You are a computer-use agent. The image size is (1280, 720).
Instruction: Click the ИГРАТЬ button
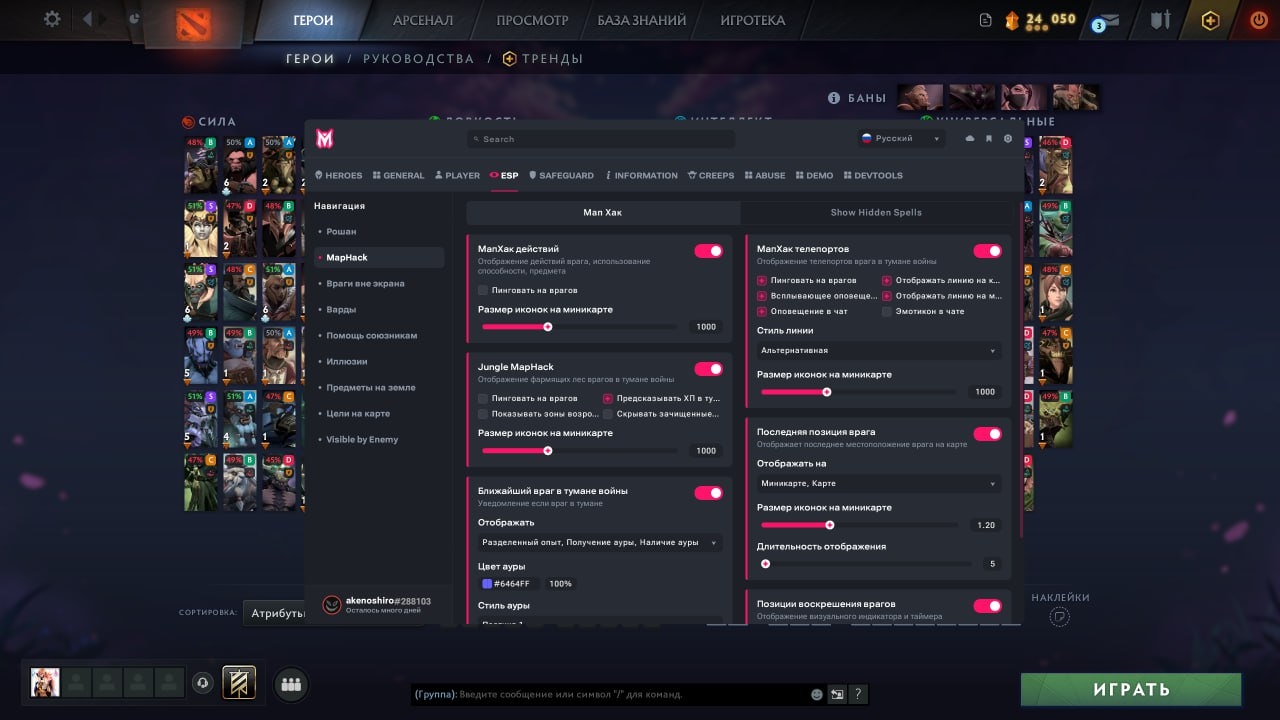[x=1130, y=689]
